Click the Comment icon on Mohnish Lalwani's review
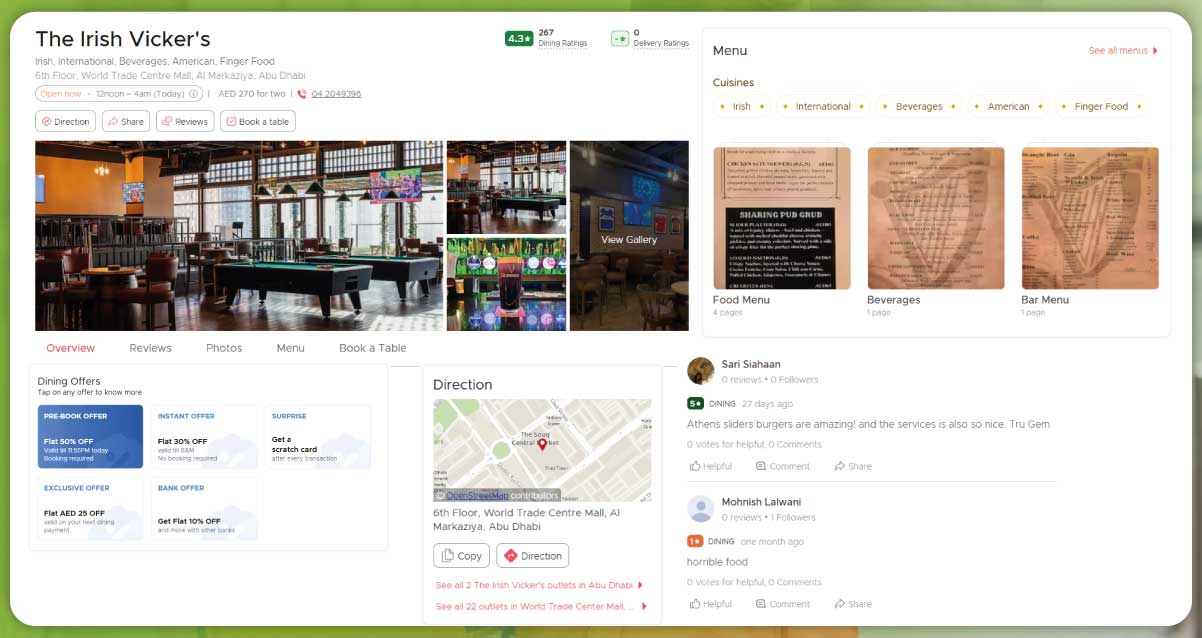This screenshot has height=638, width=1202. click(x=761, y=604)
